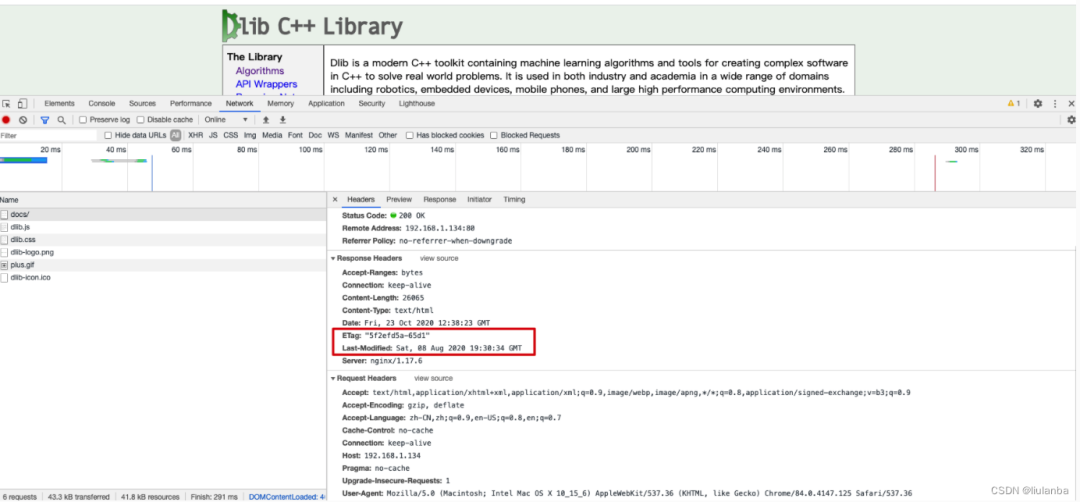
Task: Open the Algorithms link on the page
Action: tap(260, 71)
